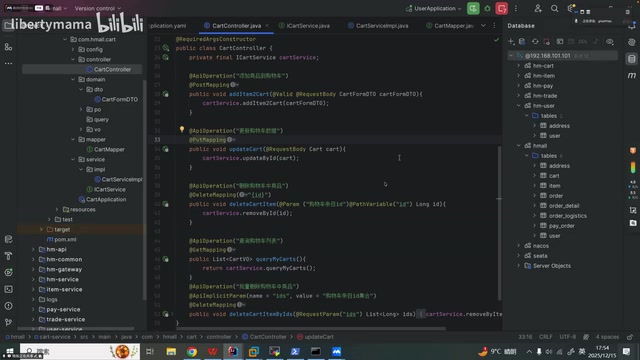This screenshot has height=360, width=640.
Task: Open IDE settings gear
Action: pos(571,8)
